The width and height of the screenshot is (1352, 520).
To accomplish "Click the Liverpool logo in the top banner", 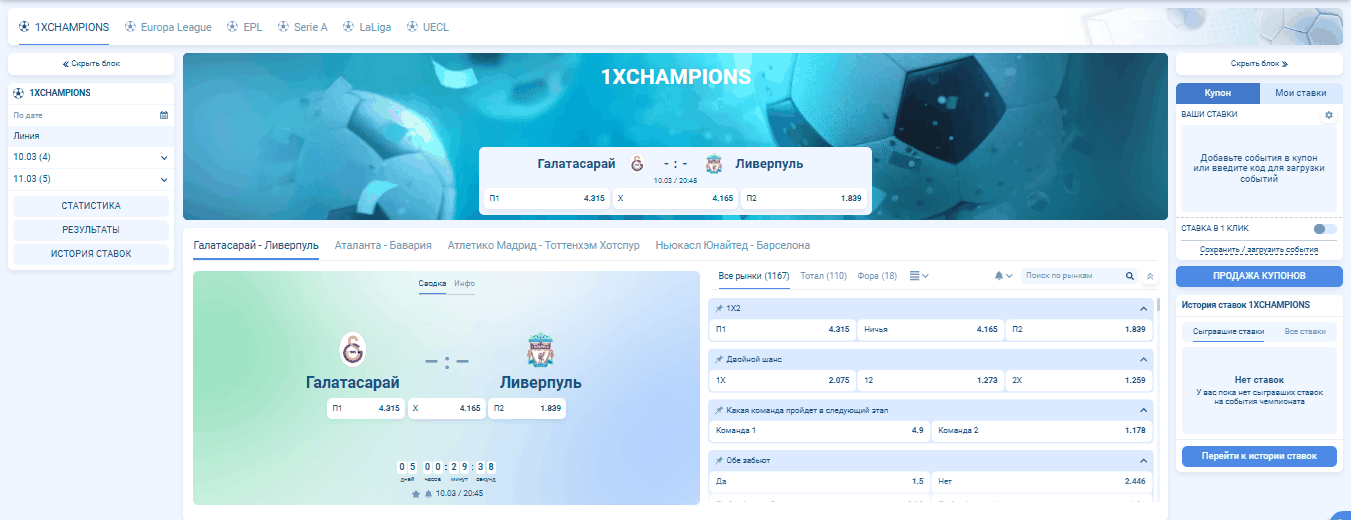I will coord(714,164).
